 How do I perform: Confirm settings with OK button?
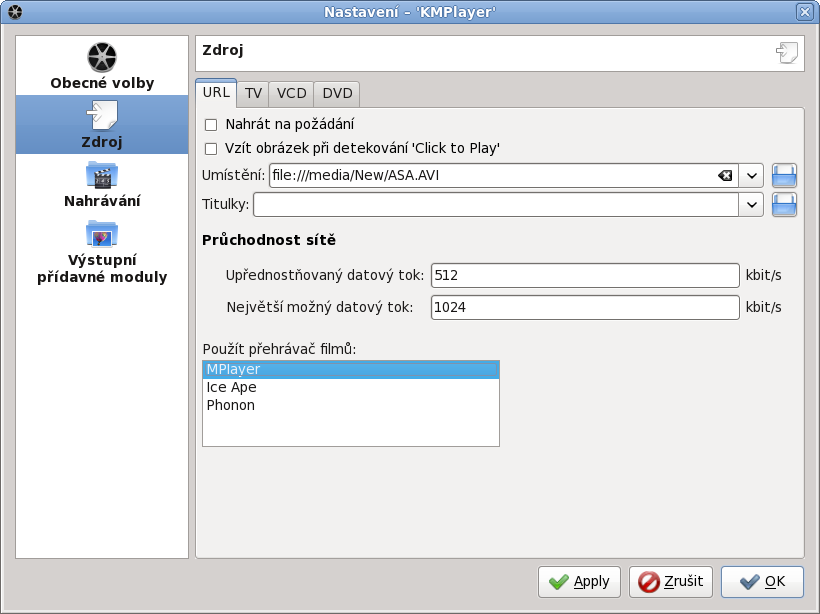click(762, 581)
